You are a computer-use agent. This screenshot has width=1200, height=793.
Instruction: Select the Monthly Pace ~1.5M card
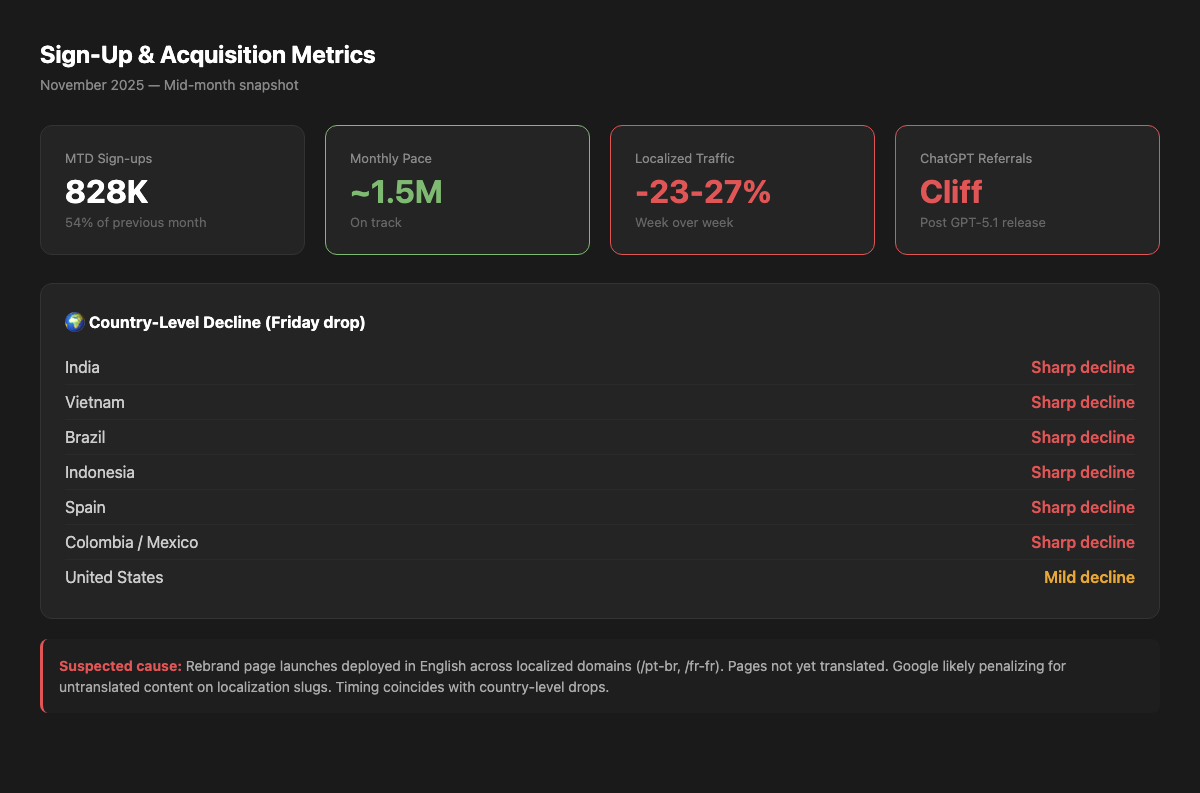457,190
